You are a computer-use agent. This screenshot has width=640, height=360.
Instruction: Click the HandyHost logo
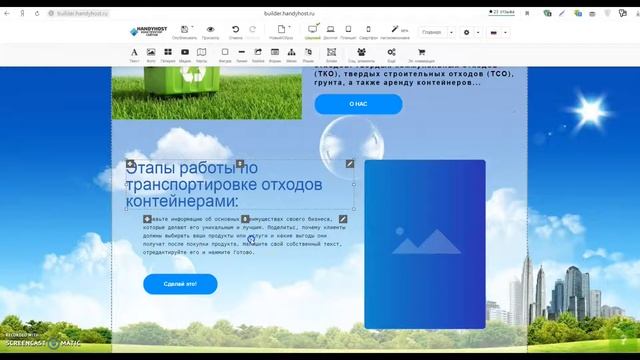click(x=149, y=31)
